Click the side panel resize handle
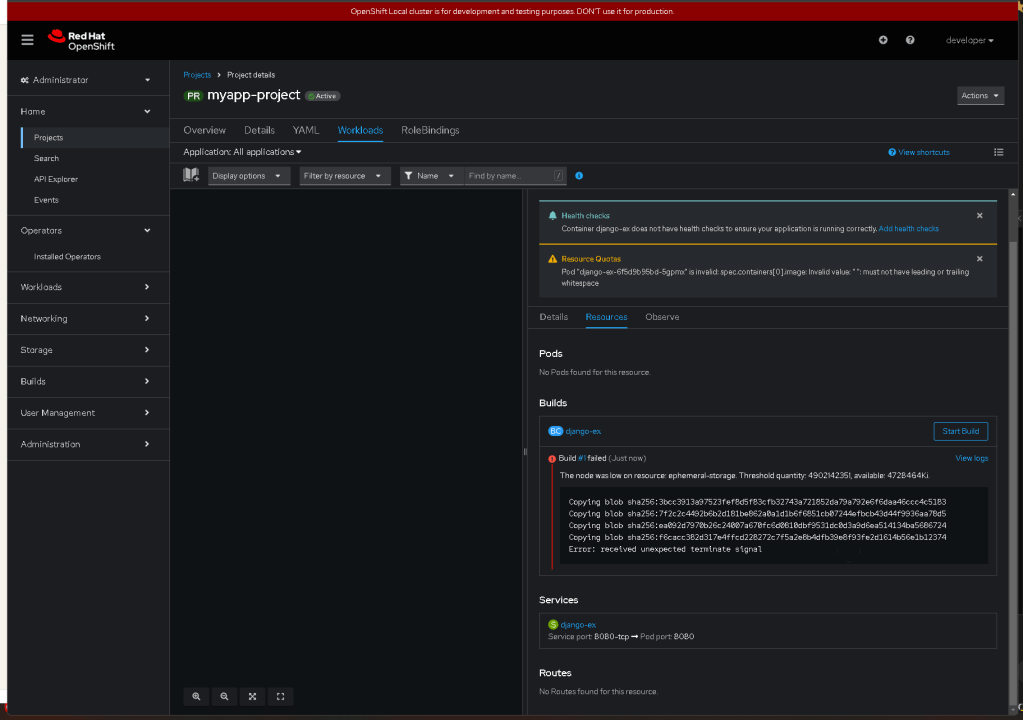 click(x=525, y=451)
